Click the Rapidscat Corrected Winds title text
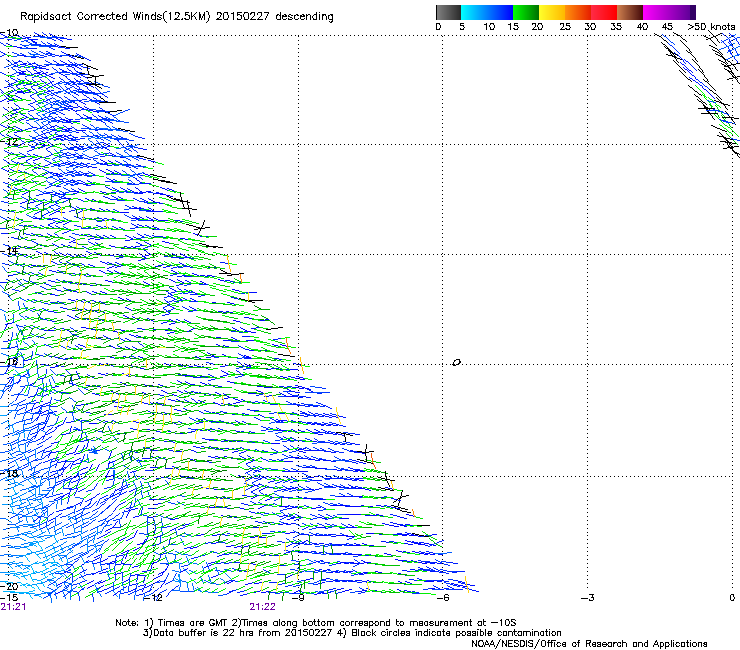This screenshot has height=650, width=740. point(177,17)
